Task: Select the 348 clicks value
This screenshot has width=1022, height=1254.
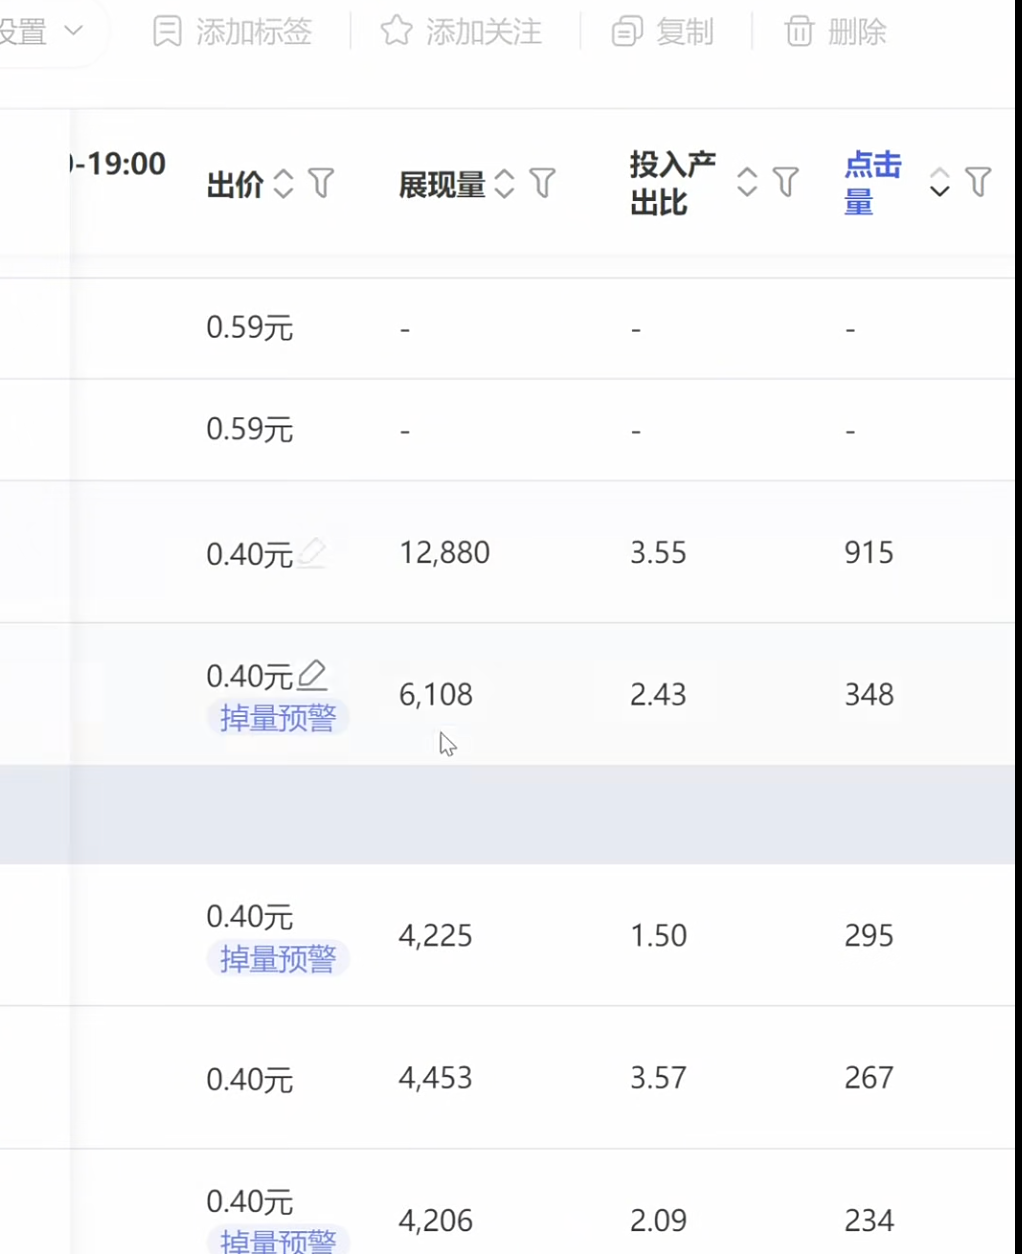Action: point(869,695)
